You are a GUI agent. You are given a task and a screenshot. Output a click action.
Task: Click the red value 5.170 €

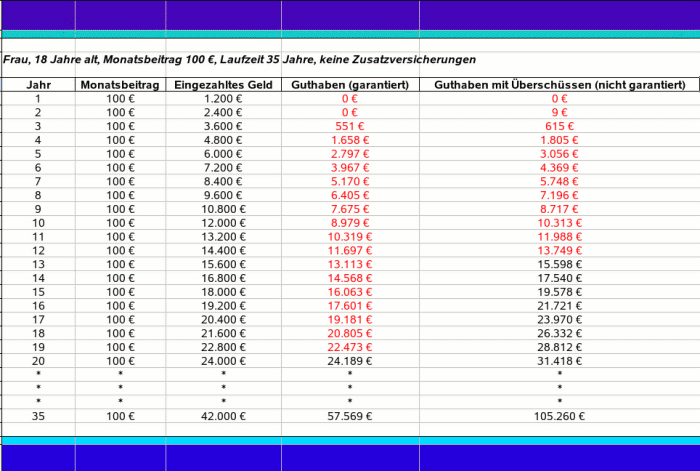(350, 182)
